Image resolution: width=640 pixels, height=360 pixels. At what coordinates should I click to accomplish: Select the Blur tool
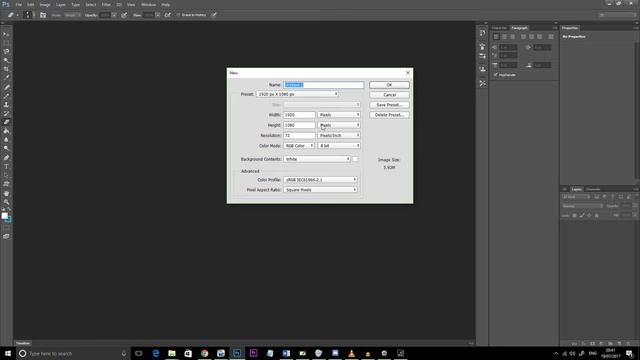(6, 140)
